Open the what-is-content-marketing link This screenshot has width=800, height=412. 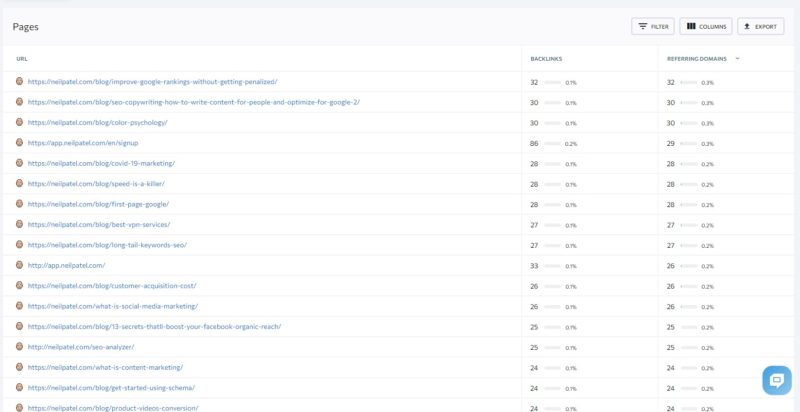click(105, 367)
